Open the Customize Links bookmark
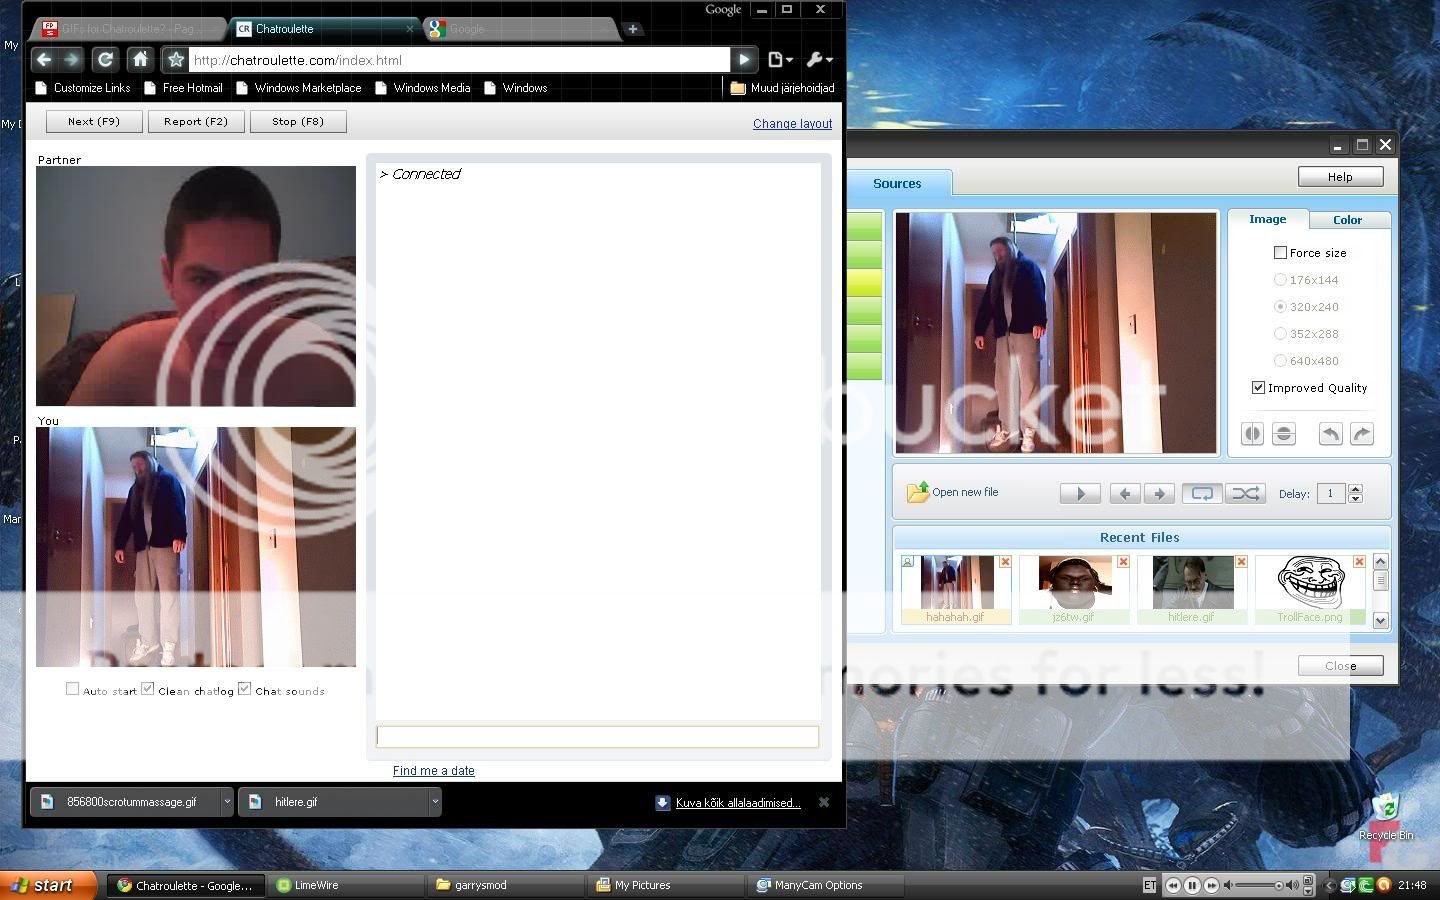Image resolution: width=1440 pixels, height=900 pixels. pos(82,88)
